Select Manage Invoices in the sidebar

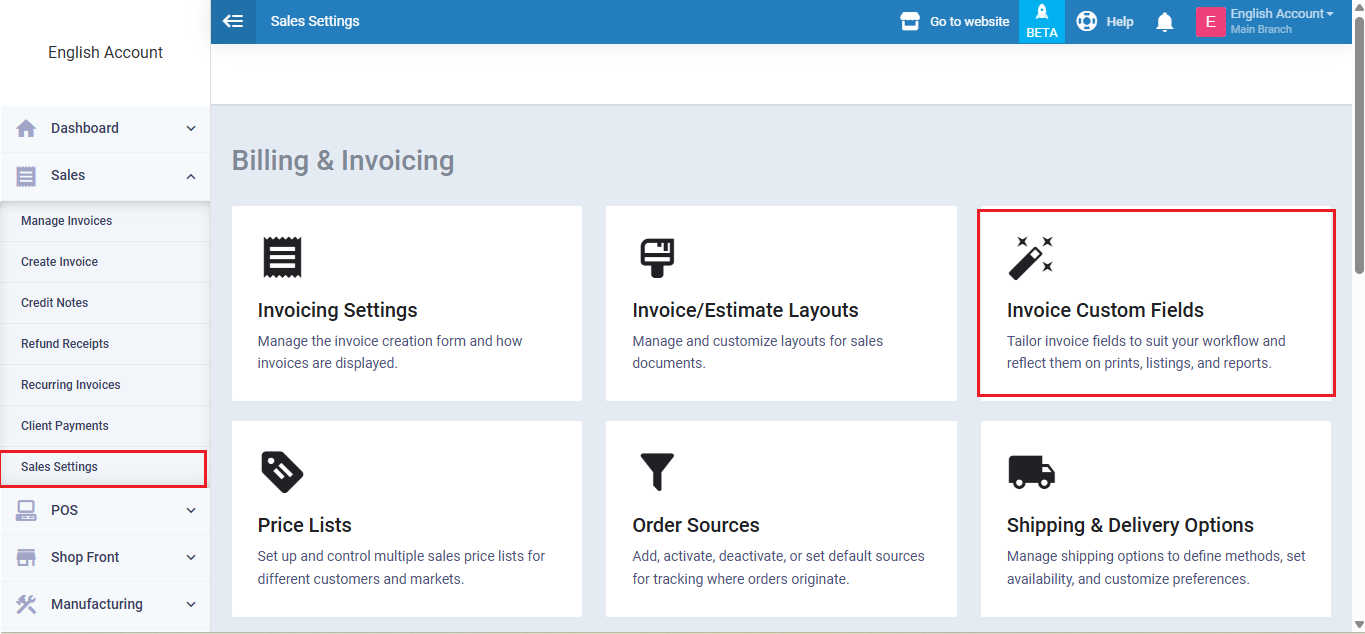point(67,221)
